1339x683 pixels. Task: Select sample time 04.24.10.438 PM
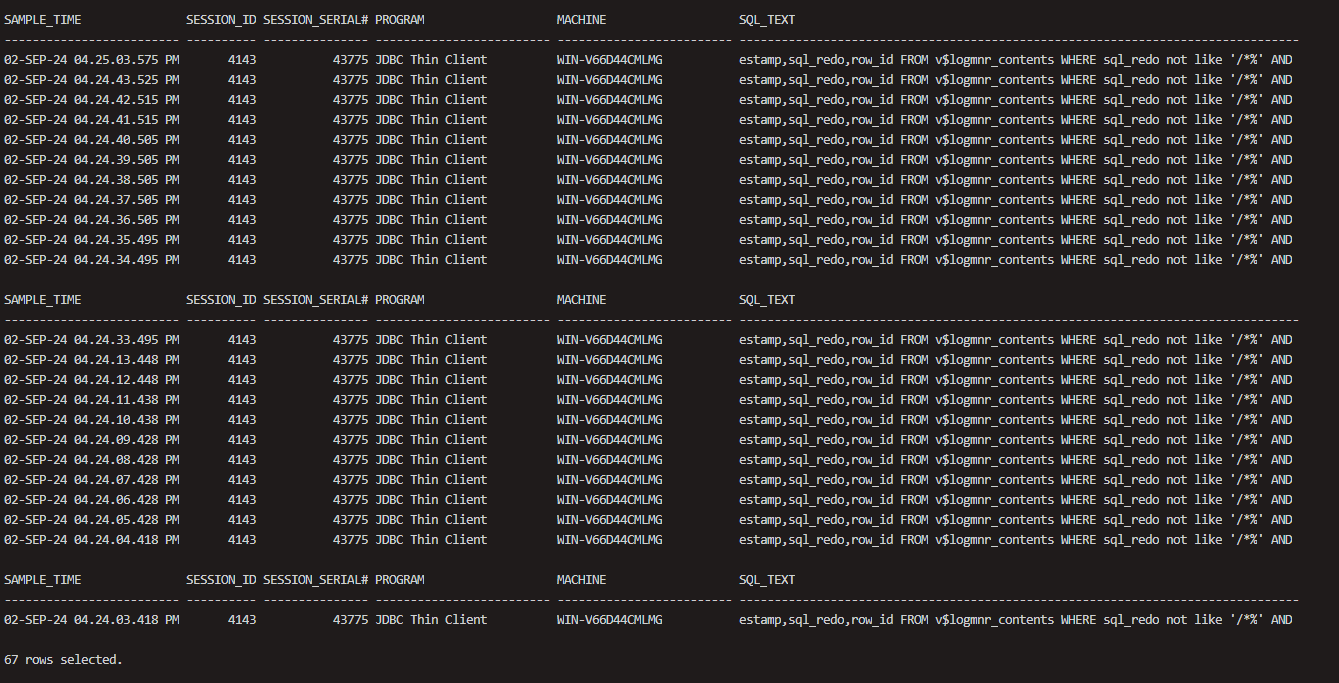tap(127, 420)
